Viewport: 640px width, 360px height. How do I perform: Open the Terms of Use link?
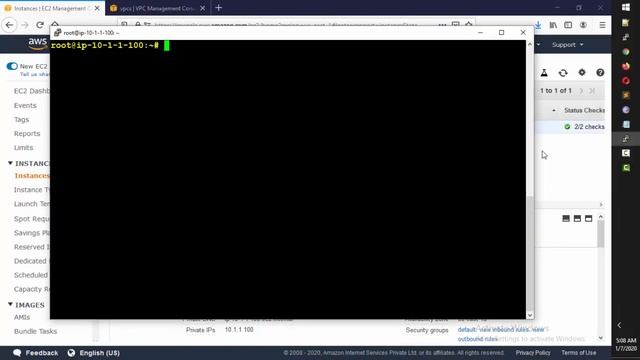pyautogui.click(x=578, y=353)
